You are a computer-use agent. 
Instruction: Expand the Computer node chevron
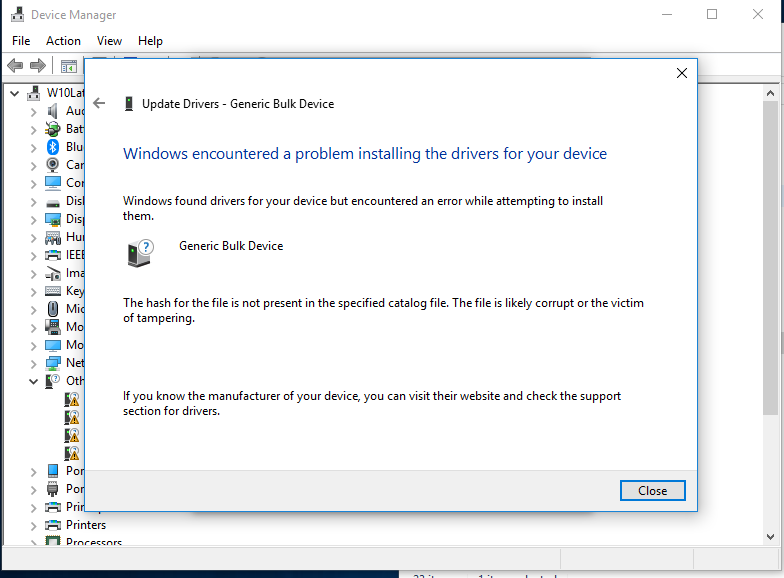[34, 184]
